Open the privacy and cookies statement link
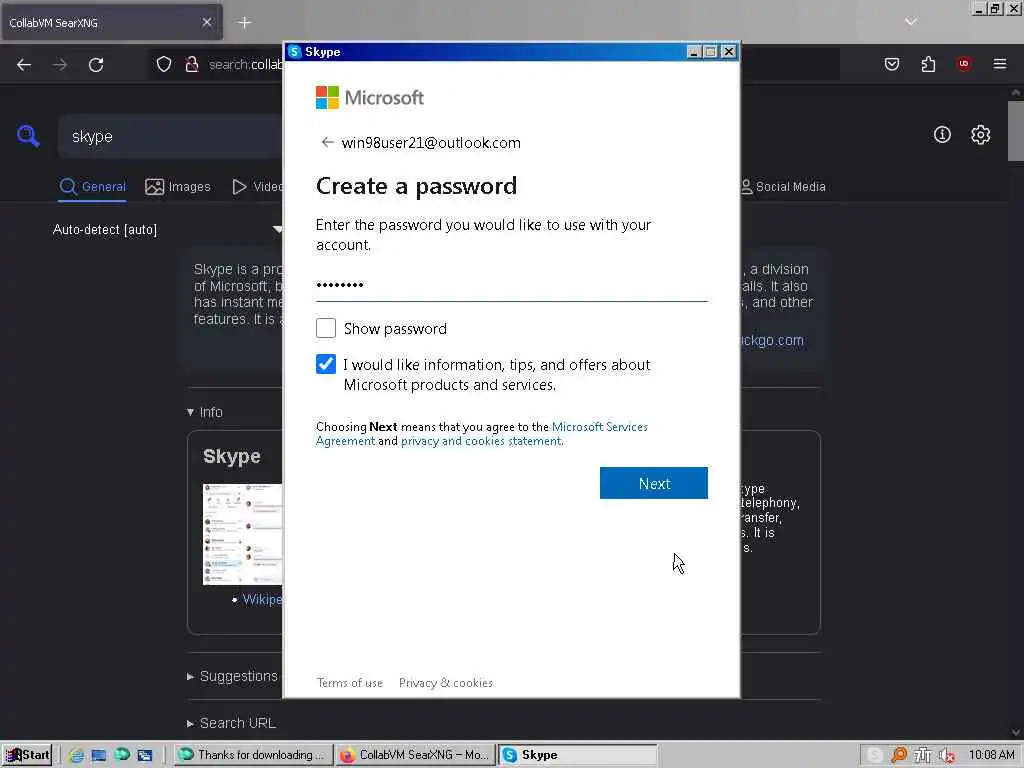This screenshot has width=1024, height=768. (x=481, y=441)
